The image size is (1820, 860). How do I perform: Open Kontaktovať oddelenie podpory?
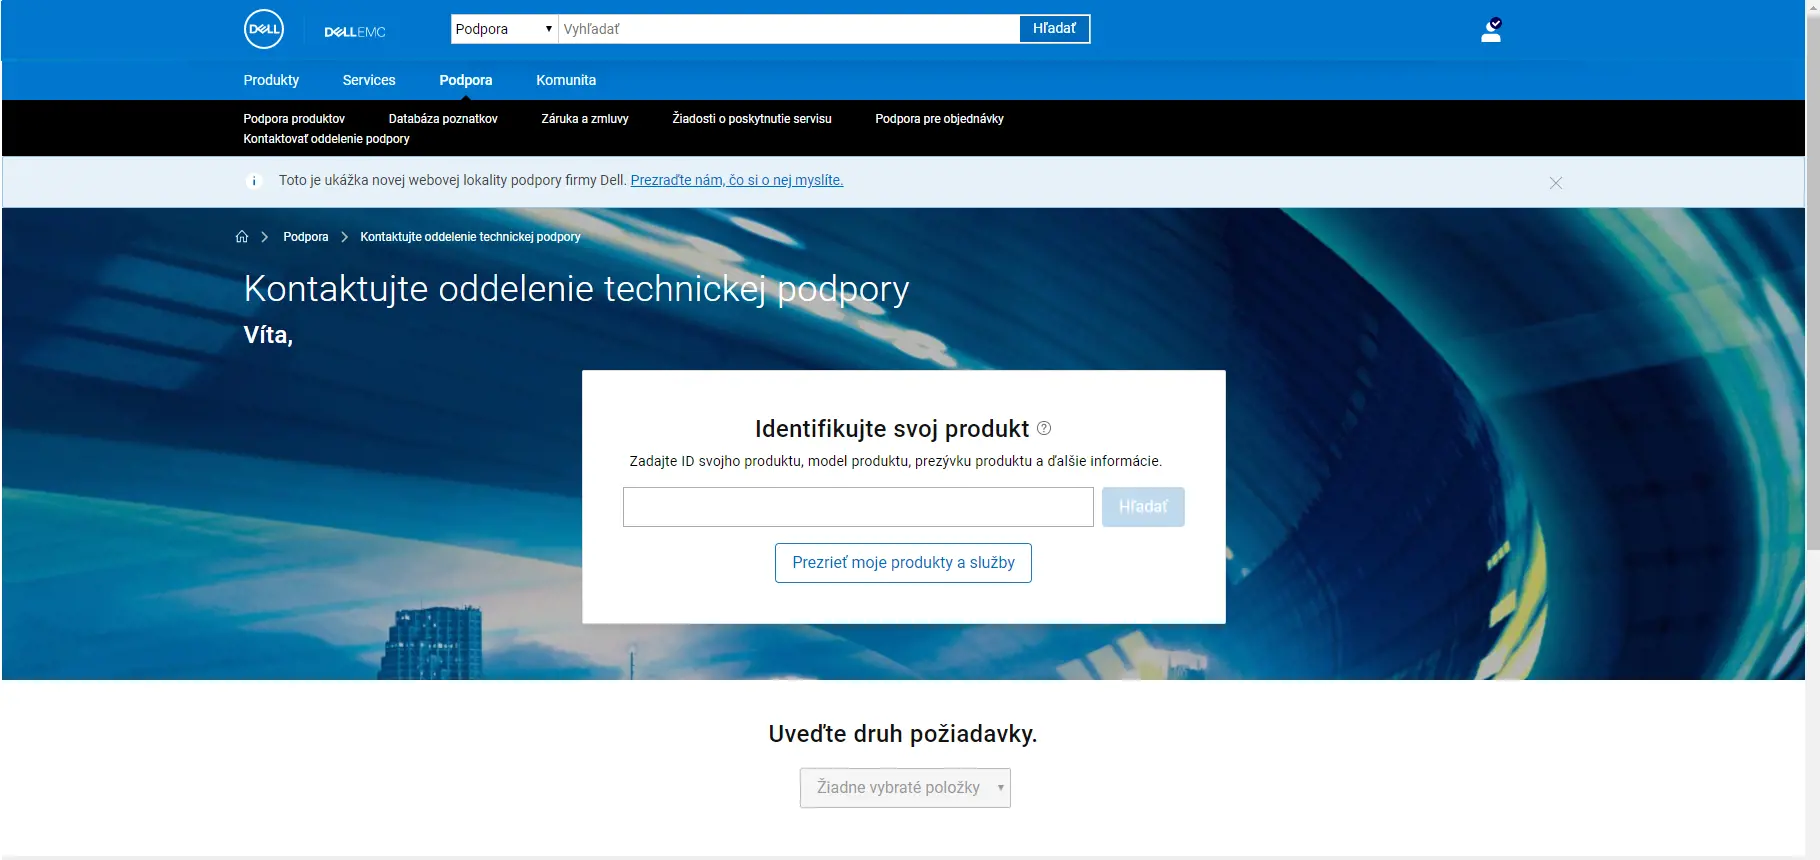326,139
